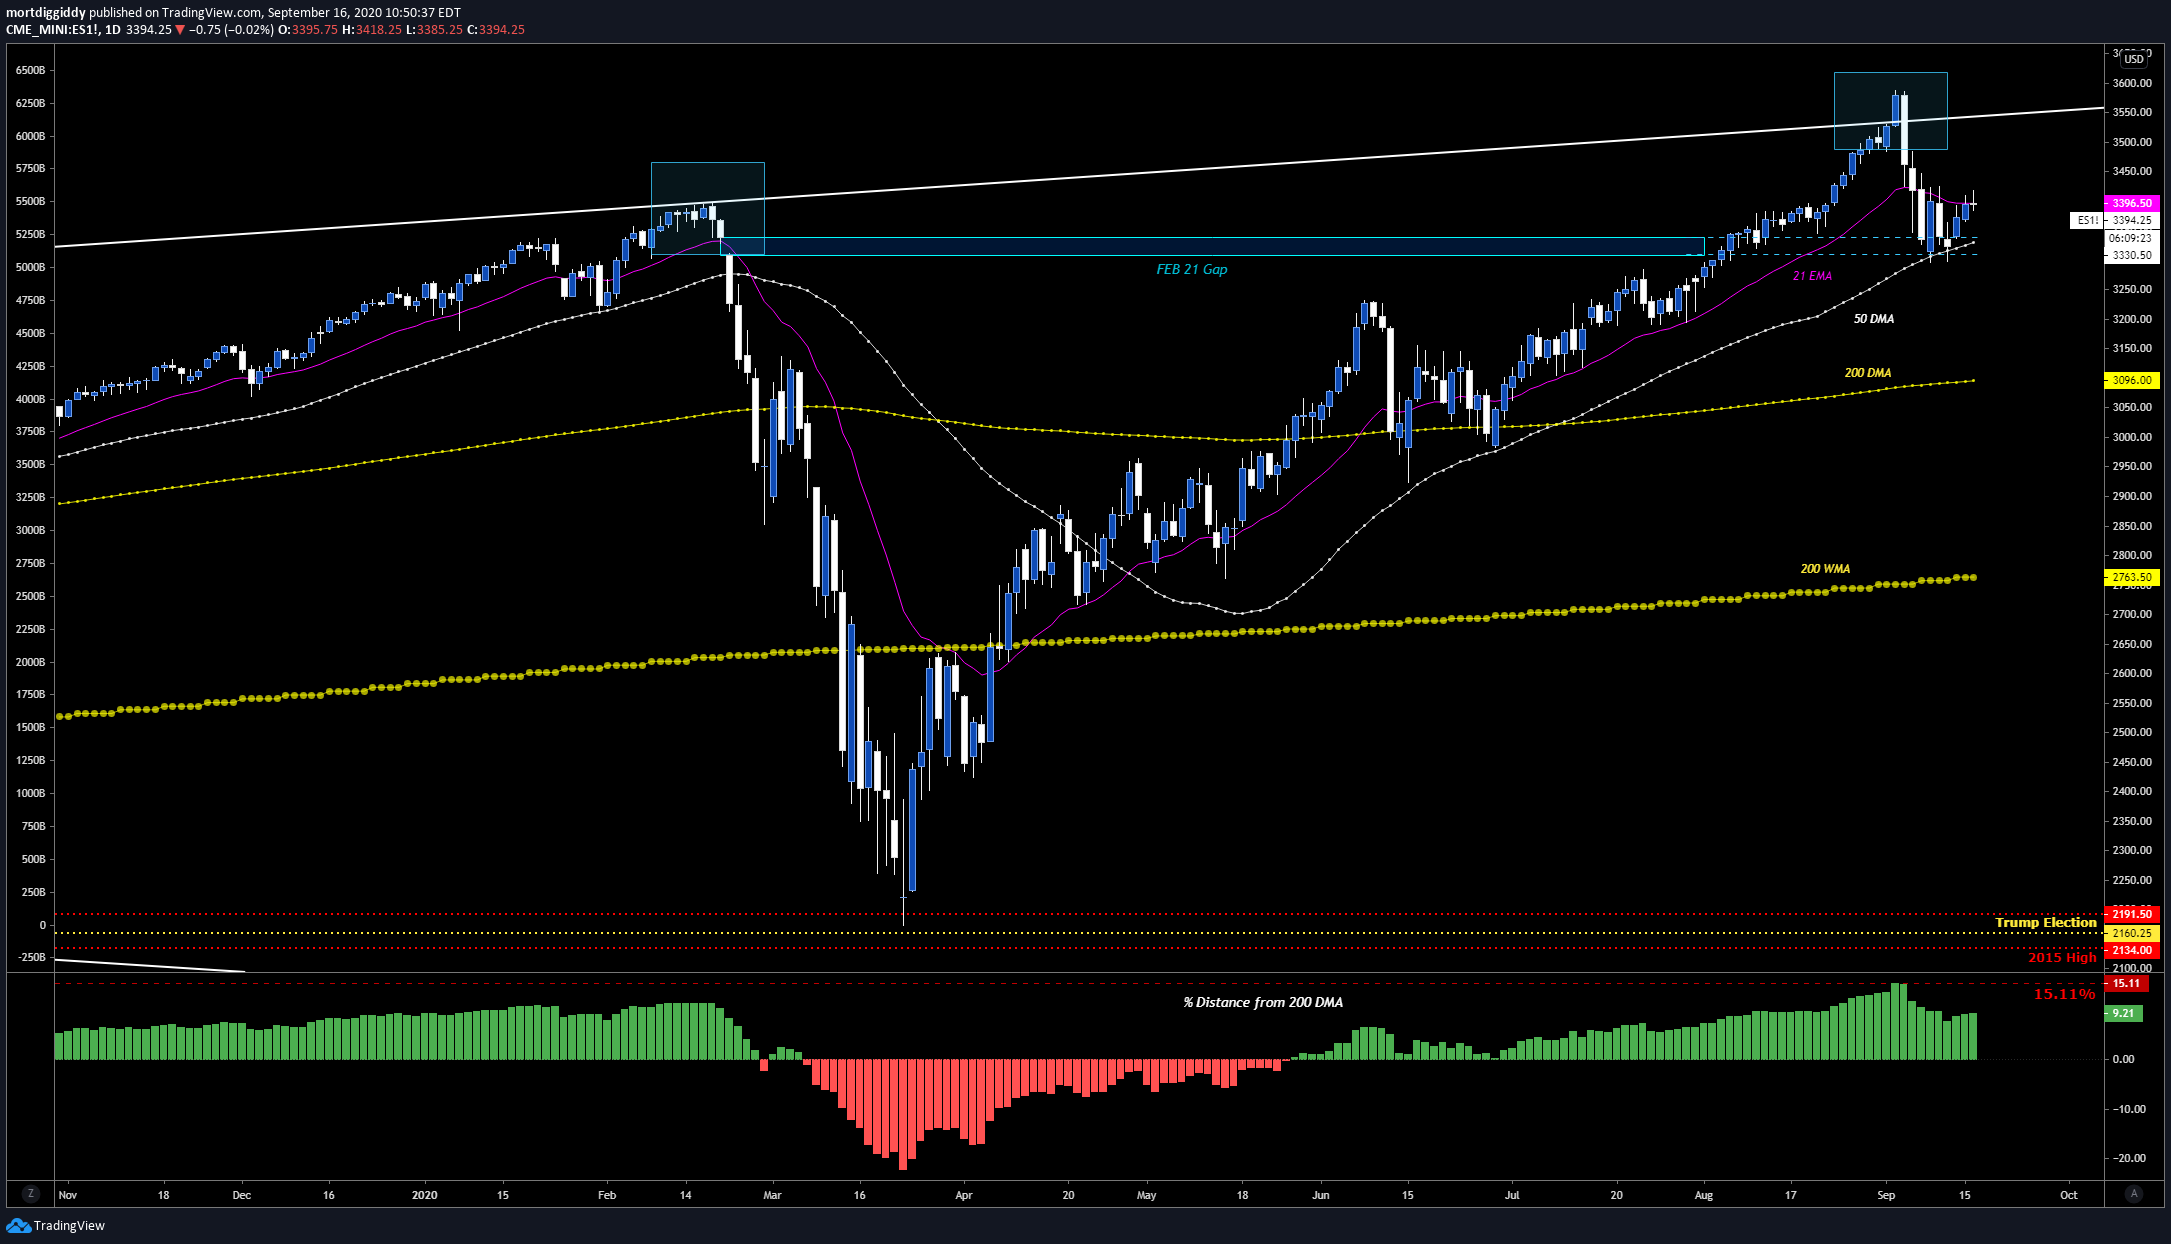
Task: Click the 6500B volume axis label
Action: pos(31,70)
